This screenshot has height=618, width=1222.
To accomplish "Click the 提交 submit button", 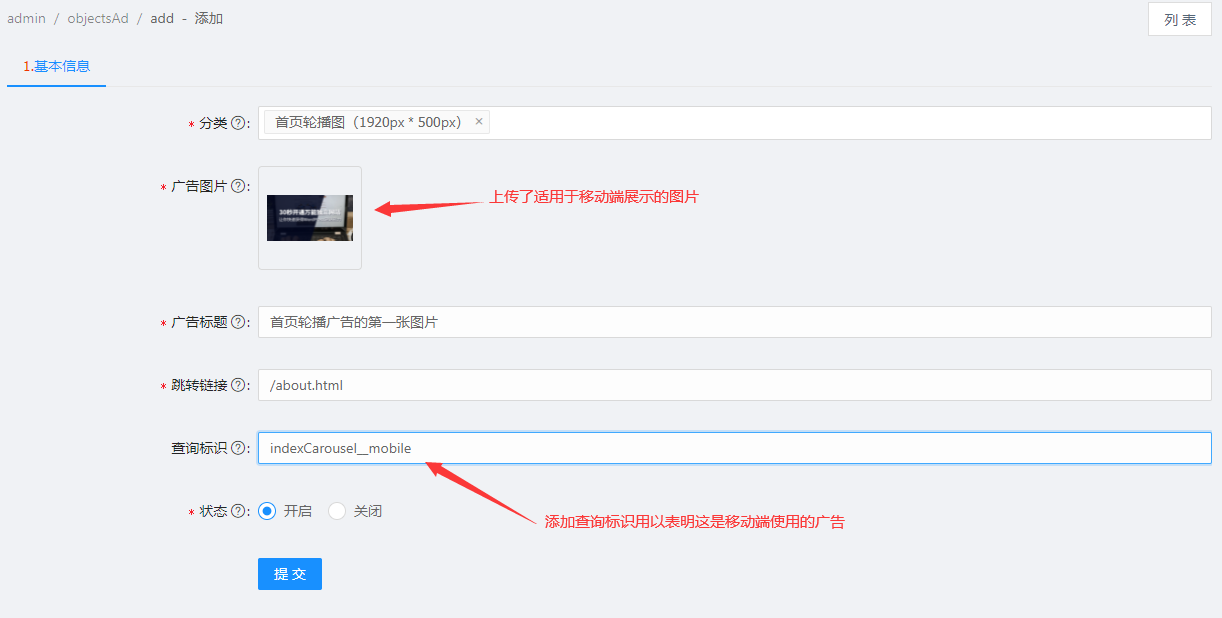I will 290,574.
